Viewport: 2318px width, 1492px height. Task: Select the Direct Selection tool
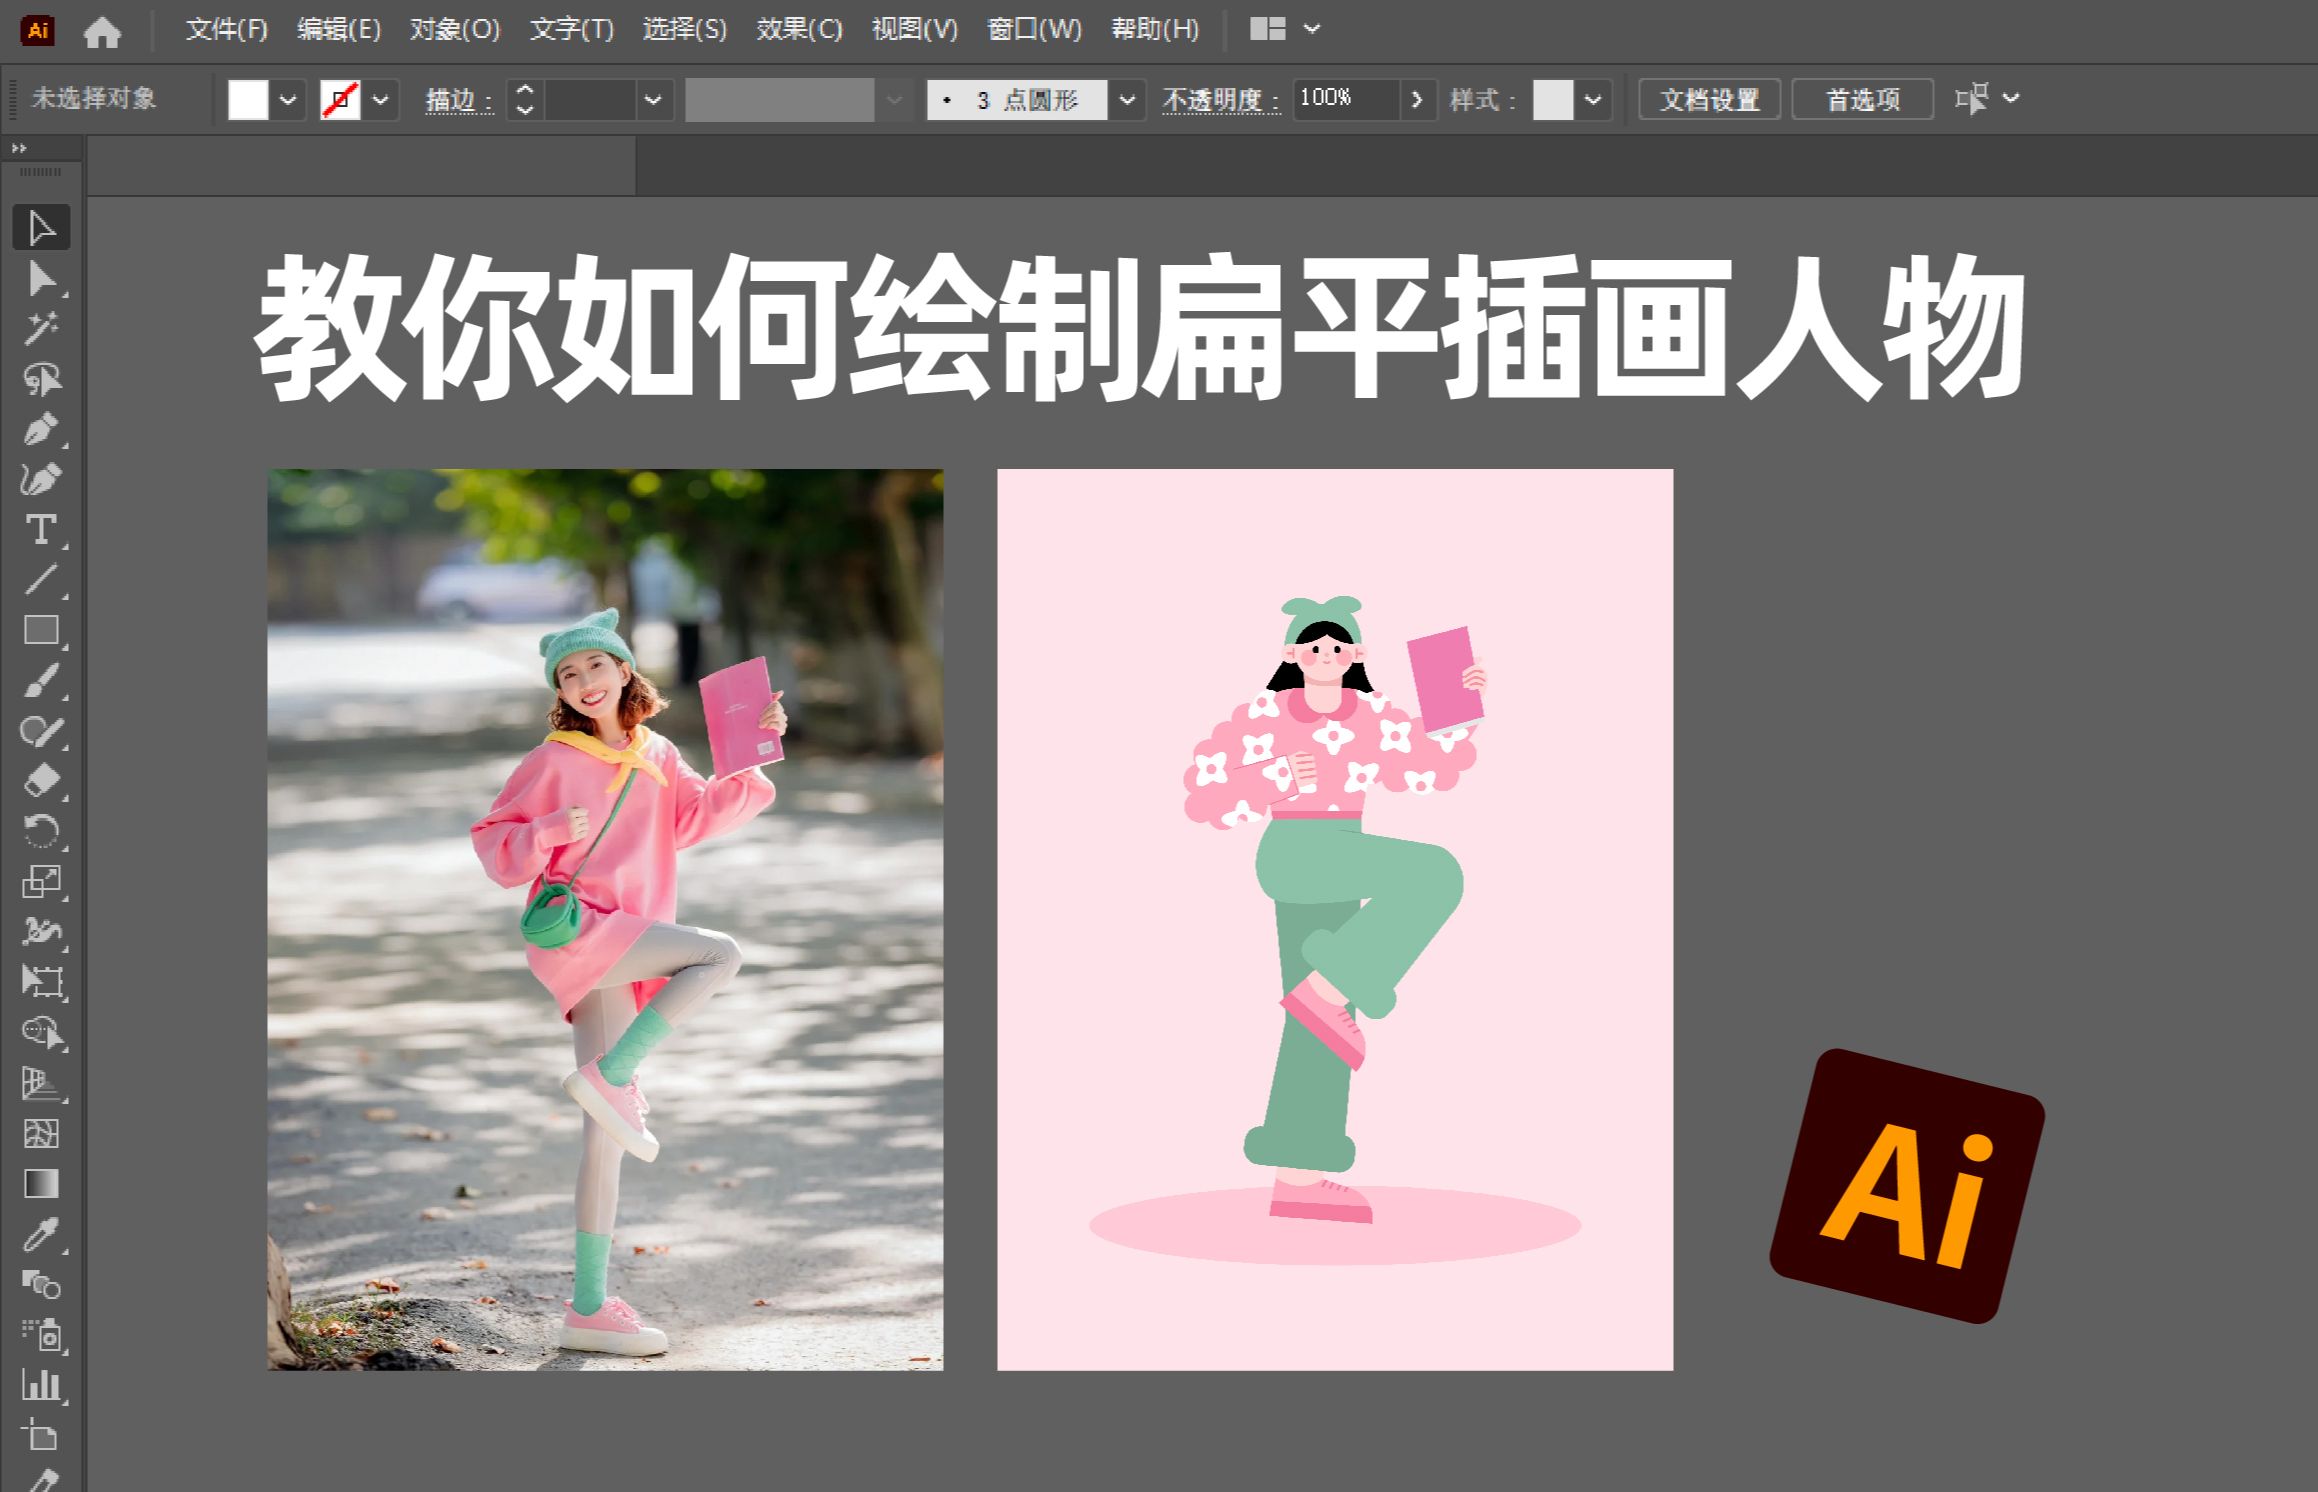point(40,279)
